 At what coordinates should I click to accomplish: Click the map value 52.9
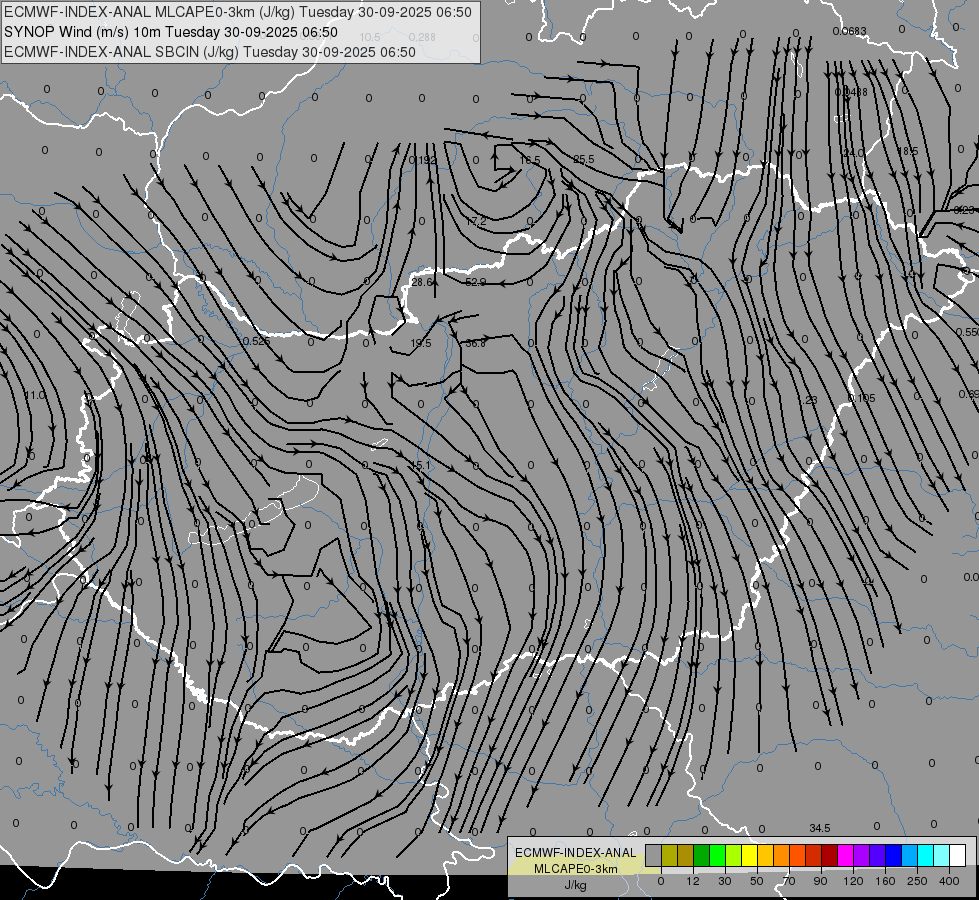(476, 282)
